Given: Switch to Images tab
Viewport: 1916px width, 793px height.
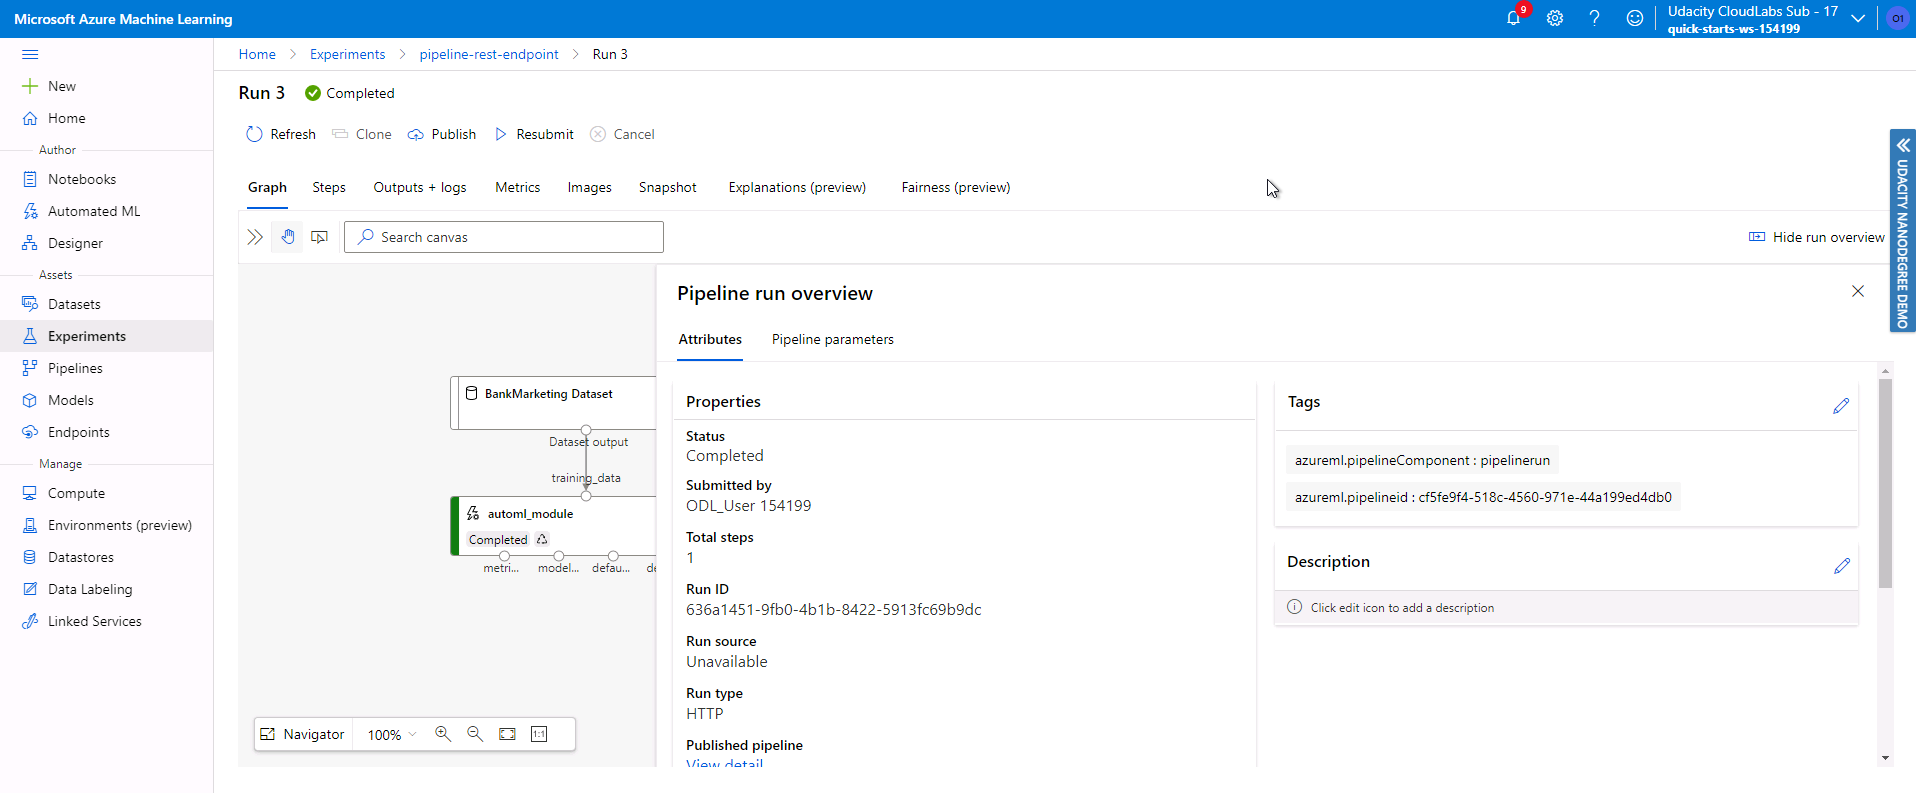Looking at the screenshot, I should pyautogui.click(x=590, y=187).
